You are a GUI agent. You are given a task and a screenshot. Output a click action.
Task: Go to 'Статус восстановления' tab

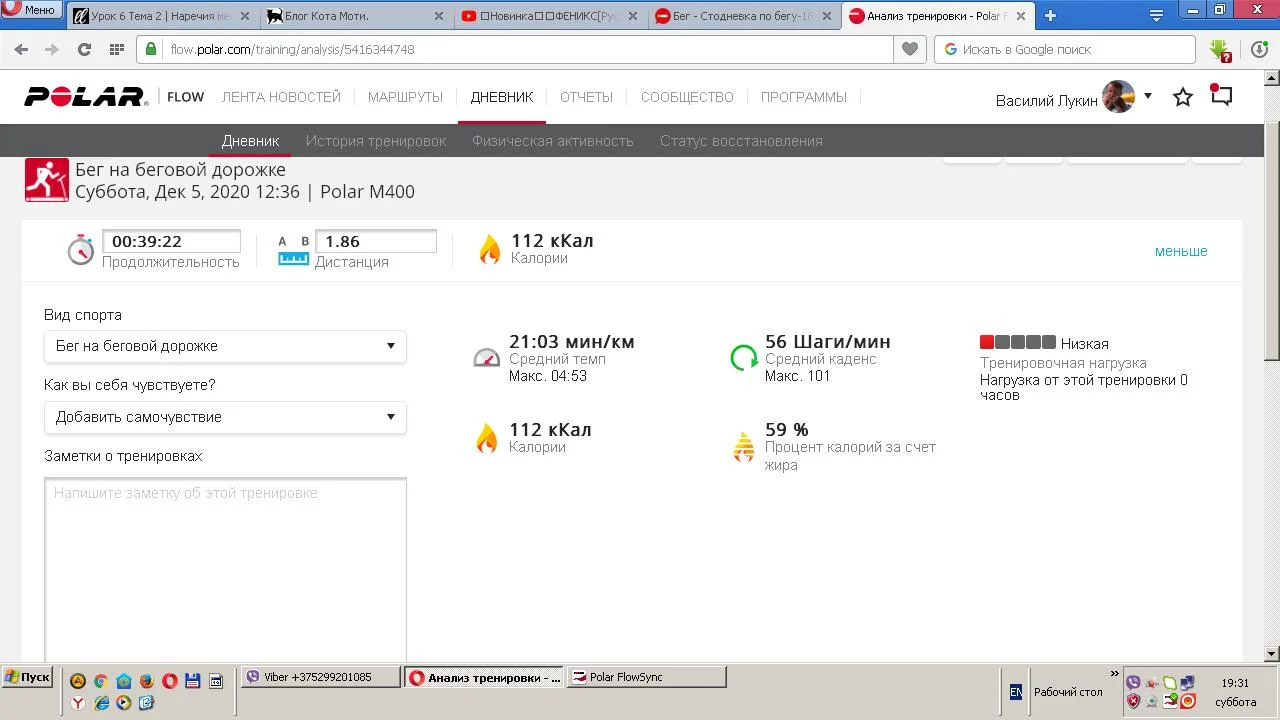(741, 141)
